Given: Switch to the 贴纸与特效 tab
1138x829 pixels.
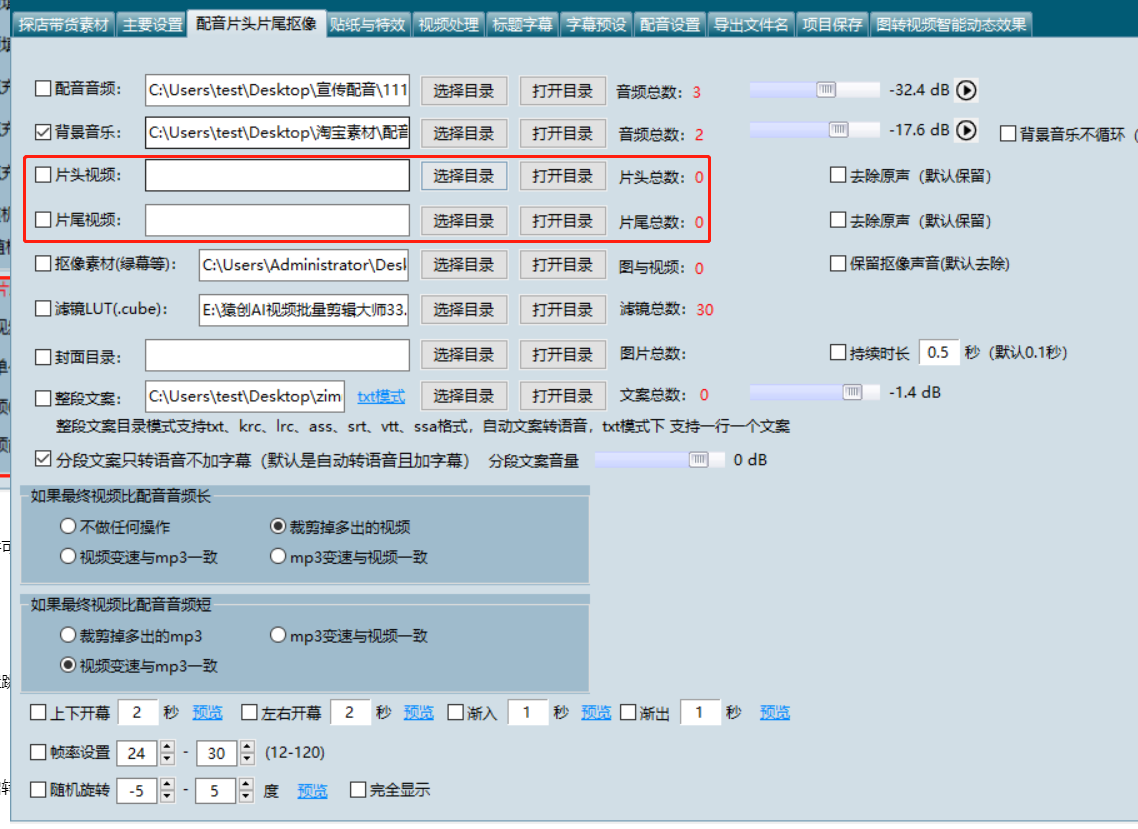Looking at the screenshot, I should coord(368,25).
